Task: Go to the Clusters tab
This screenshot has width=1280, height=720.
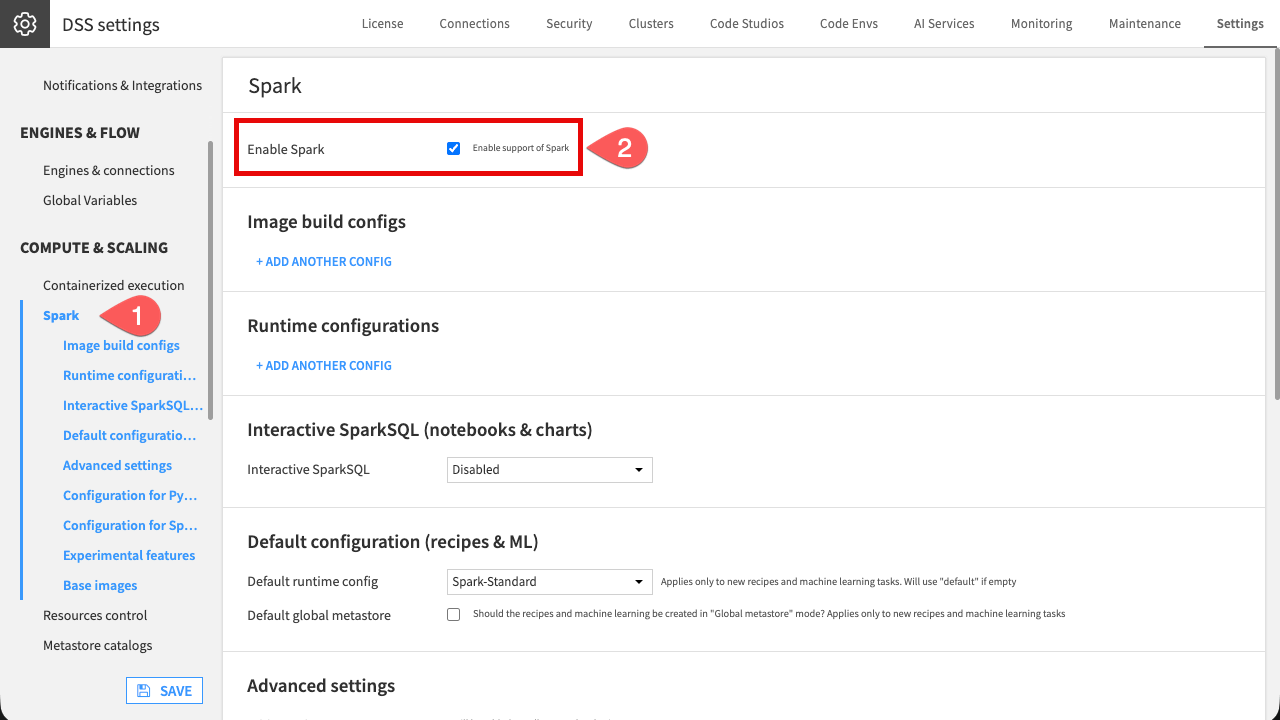Action: click(x=651, y=23)
